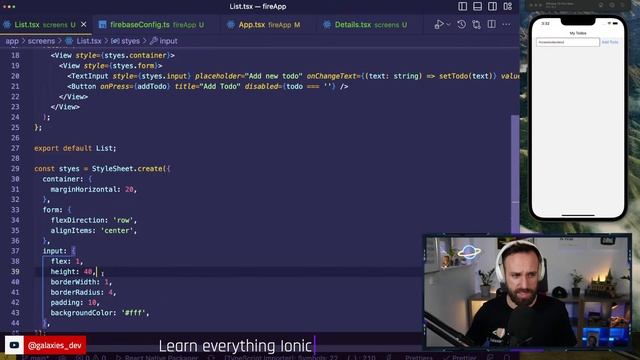640x360 pixels.
Task: Open changes compare icon
Action: point(476,24)
